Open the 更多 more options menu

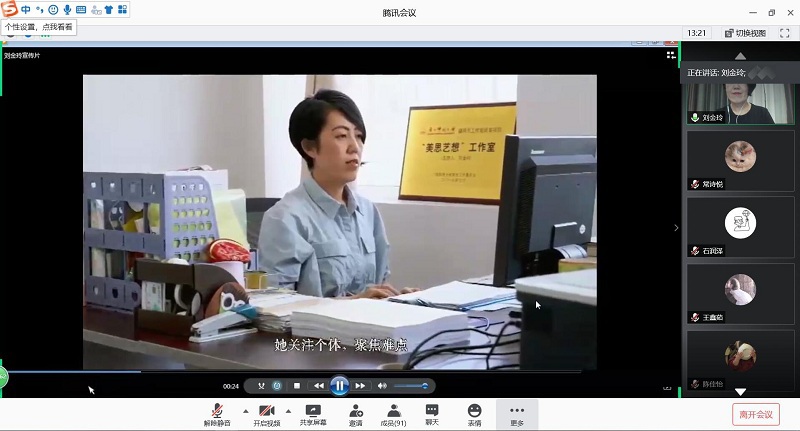click(517, 415)
